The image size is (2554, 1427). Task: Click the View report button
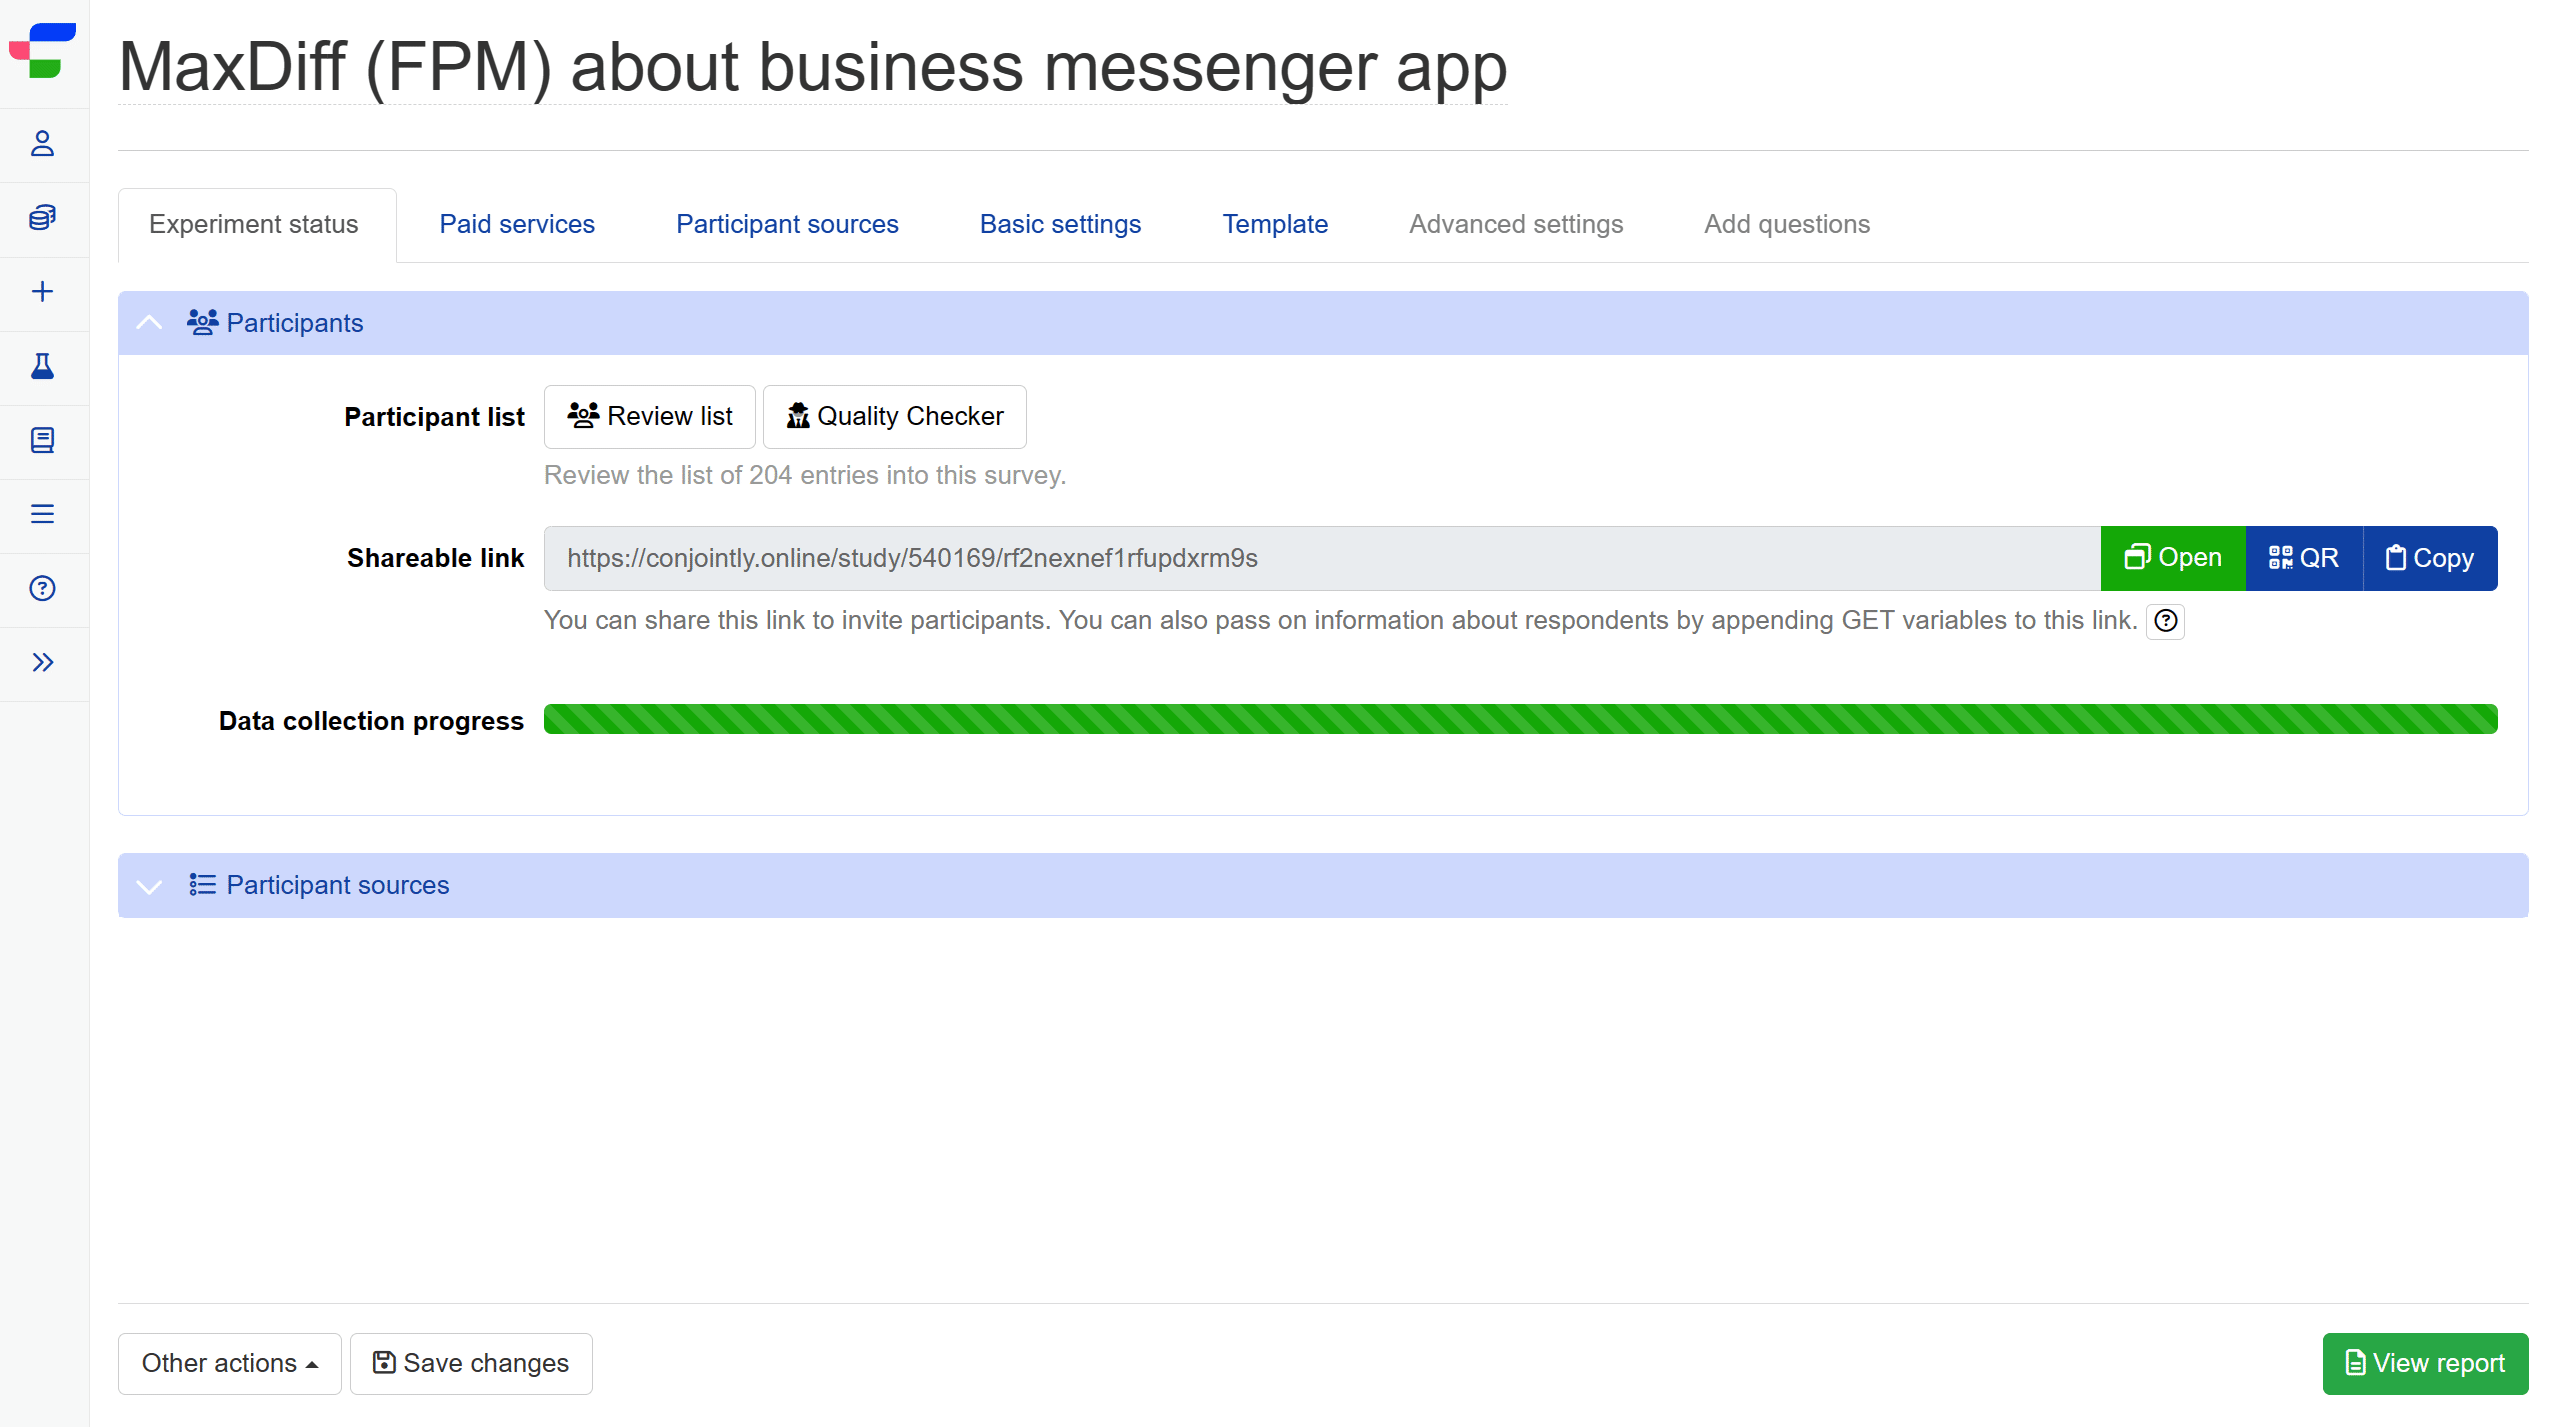click(x=2425, y=1364)
